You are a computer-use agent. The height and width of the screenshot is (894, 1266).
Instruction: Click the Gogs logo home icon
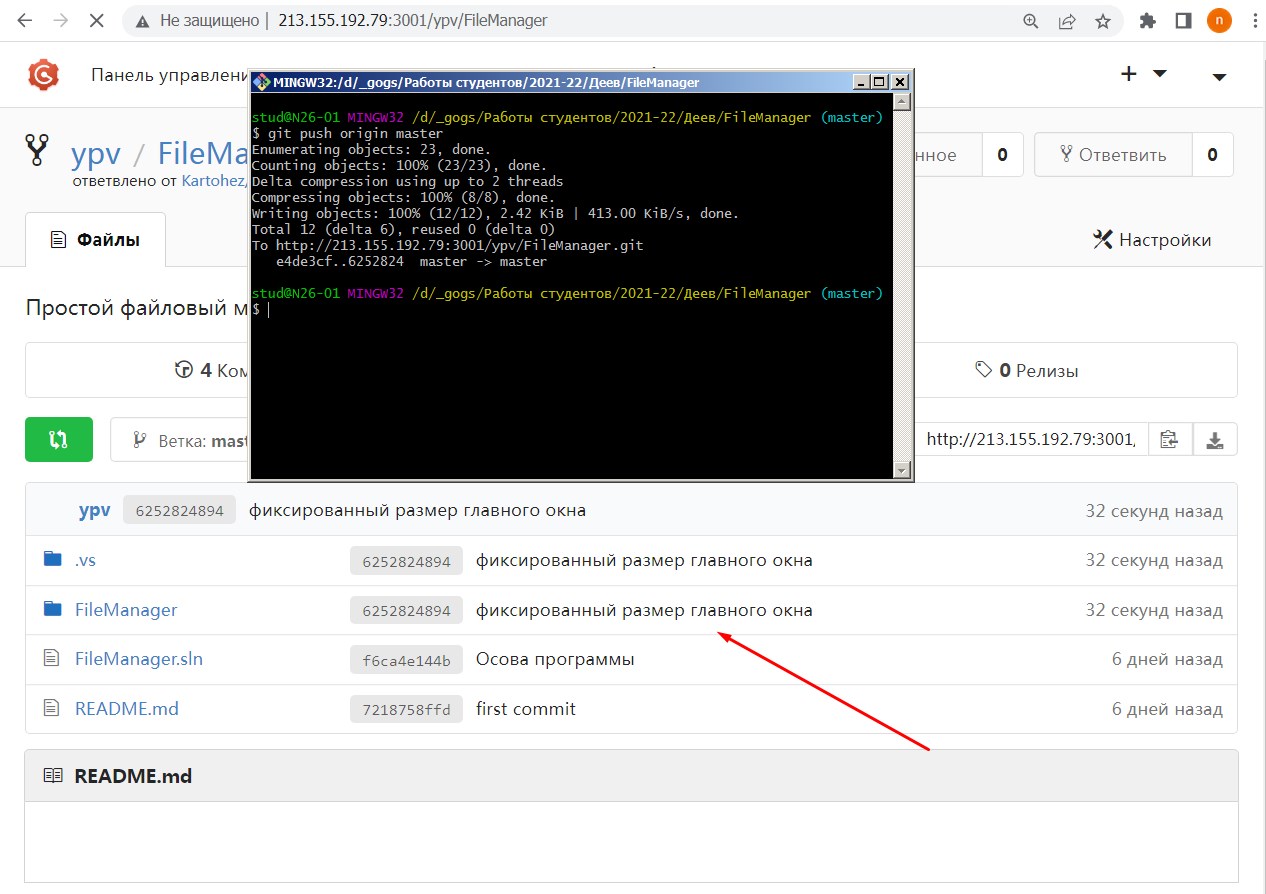pos(43,75)
